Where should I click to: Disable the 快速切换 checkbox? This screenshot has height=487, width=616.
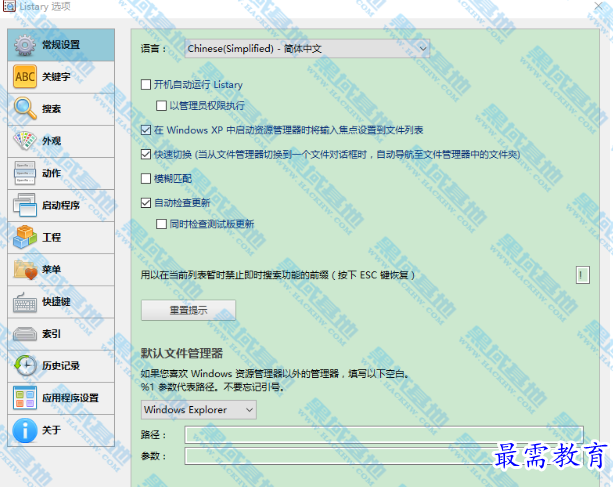pyautogui.click(x=147, y=154)
